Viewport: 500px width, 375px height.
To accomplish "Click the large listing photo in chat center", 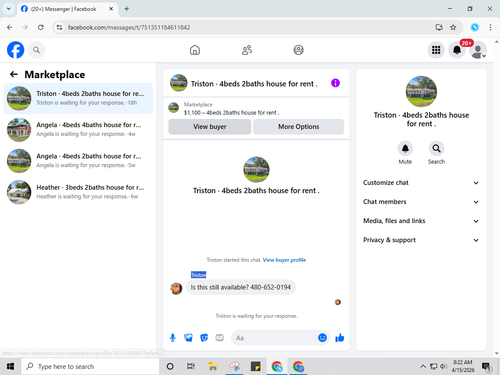I will click(x=256, y=170).
